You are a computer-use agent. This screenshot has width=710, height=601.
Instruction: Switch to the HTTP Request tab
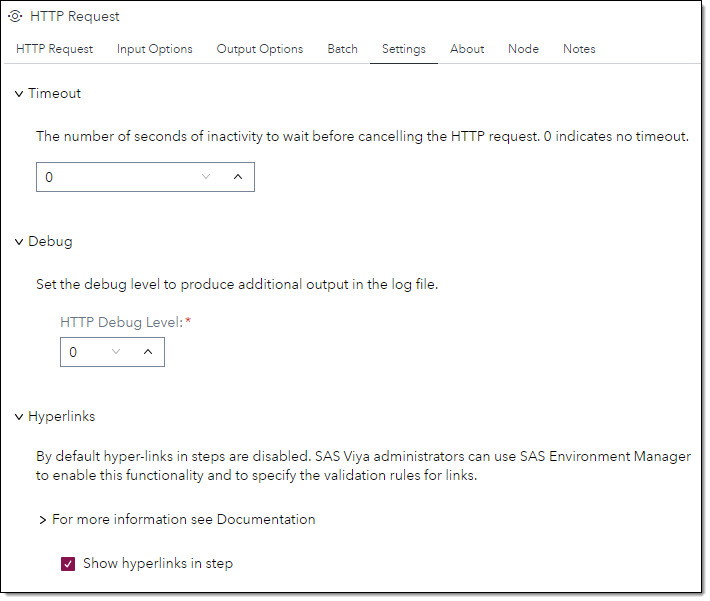click(x=54, y=49)
